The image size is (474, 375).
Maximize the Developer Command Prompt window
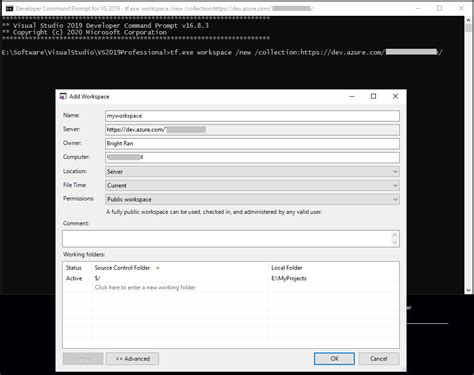coord(440,8)
